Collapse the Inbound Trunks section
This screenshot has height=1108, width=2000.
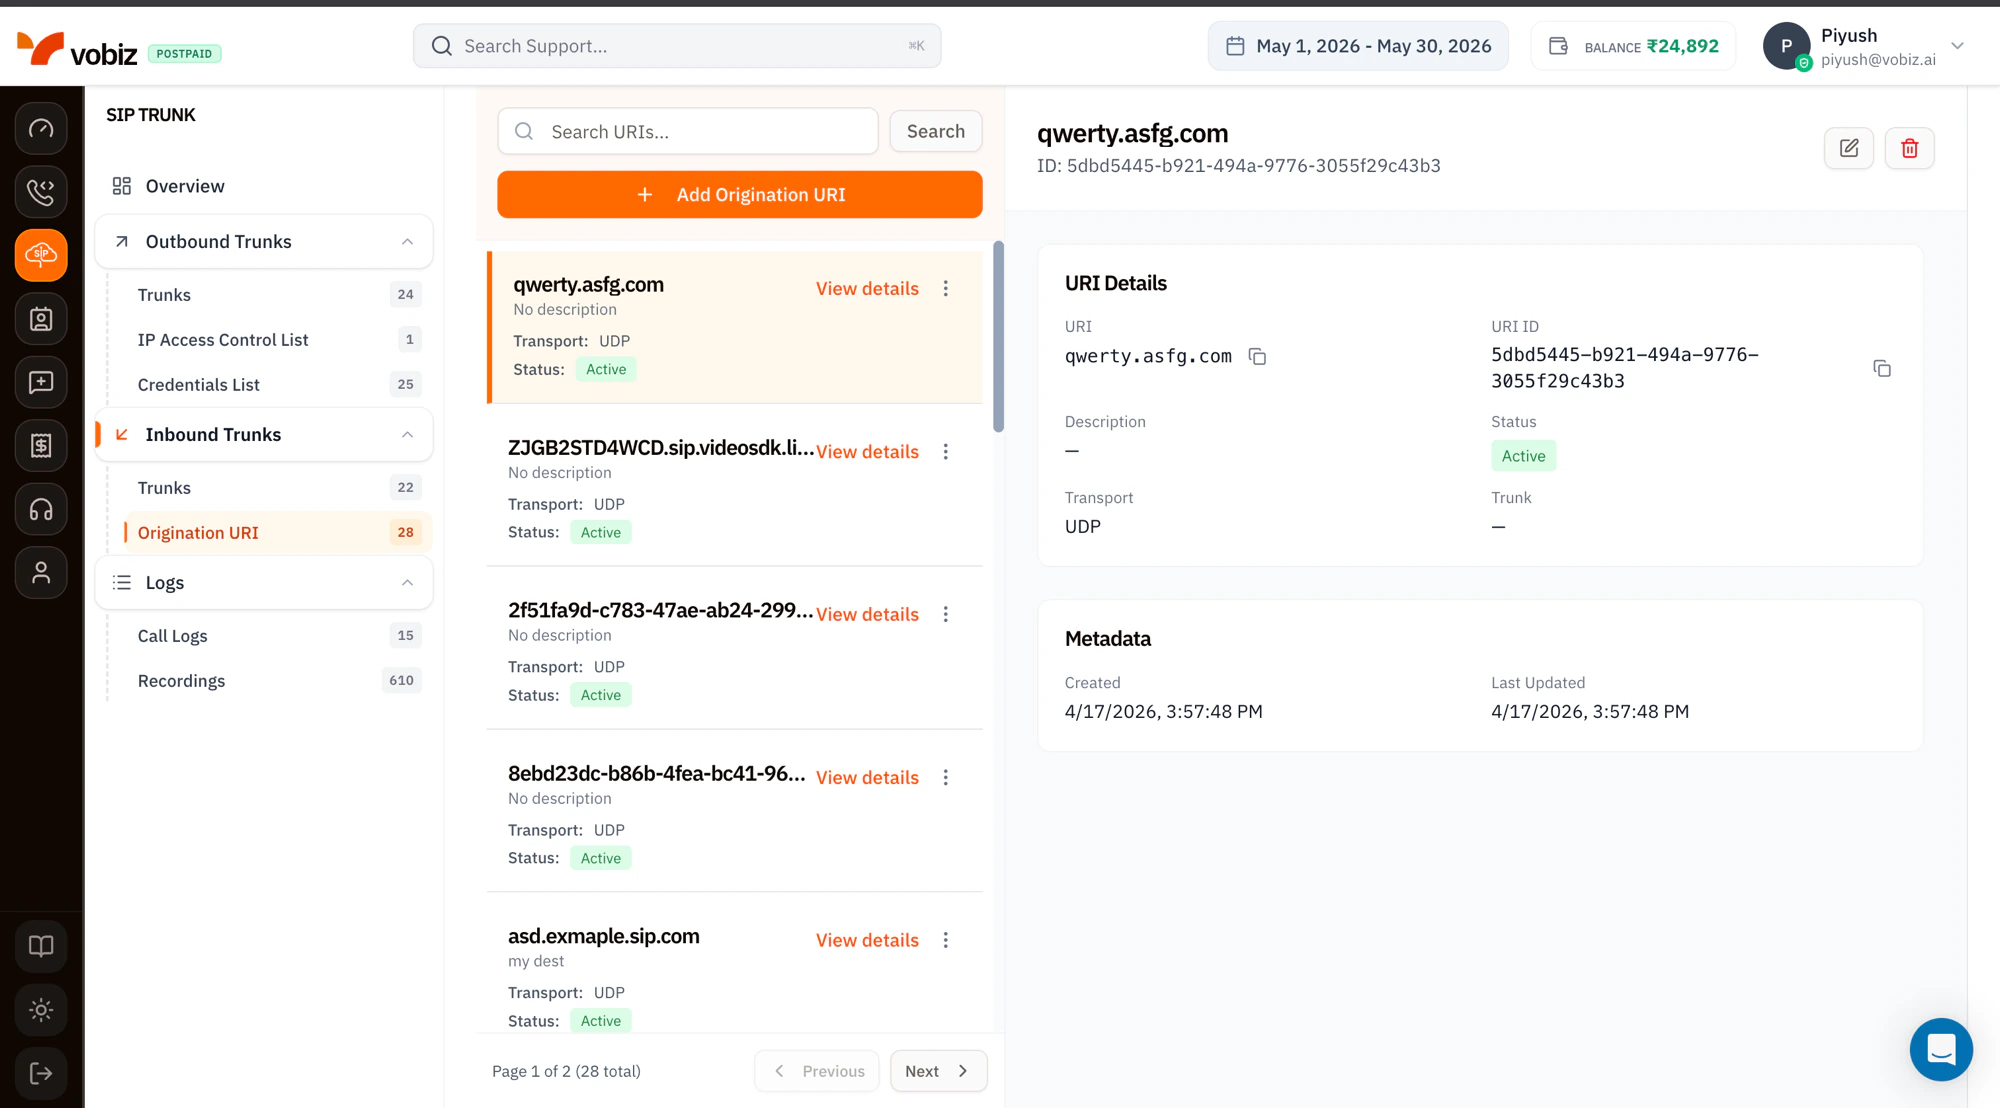(x=407, y=434)
